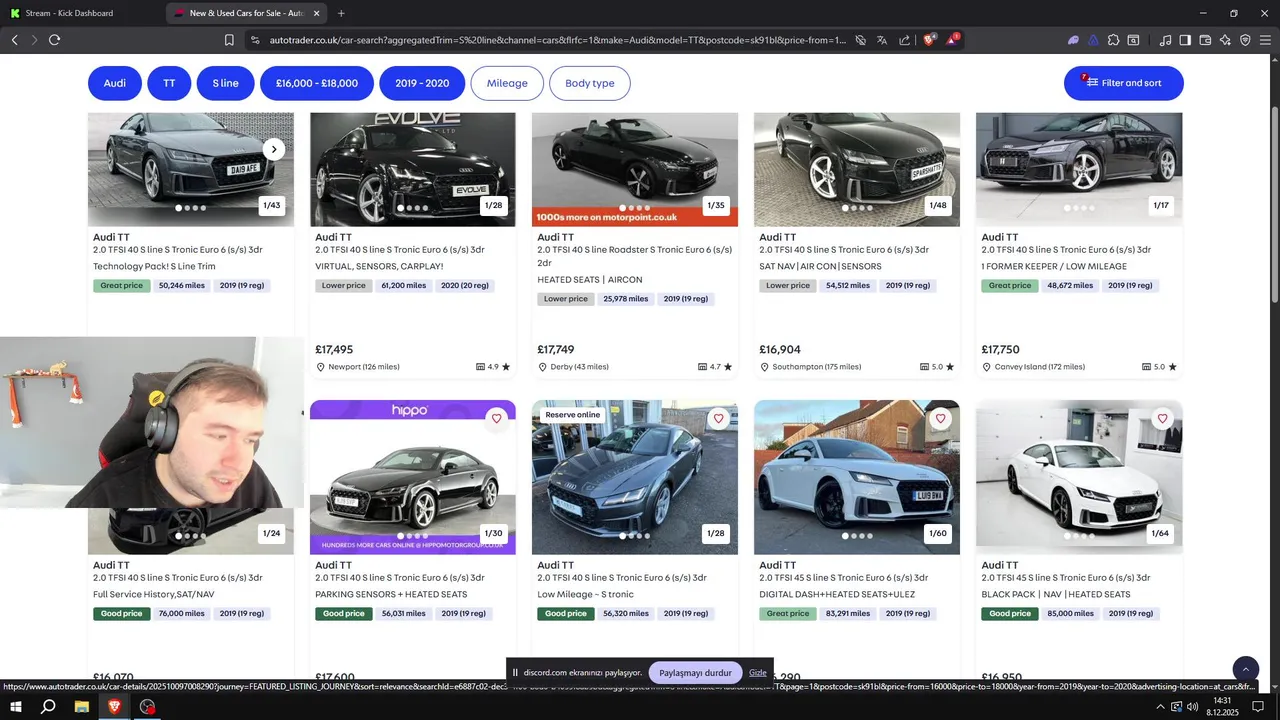This screenshot has width=1280, height=720.
Task: Open File Explorer from the taskbar
Action: pyautogui.click(x=82, y=707)
